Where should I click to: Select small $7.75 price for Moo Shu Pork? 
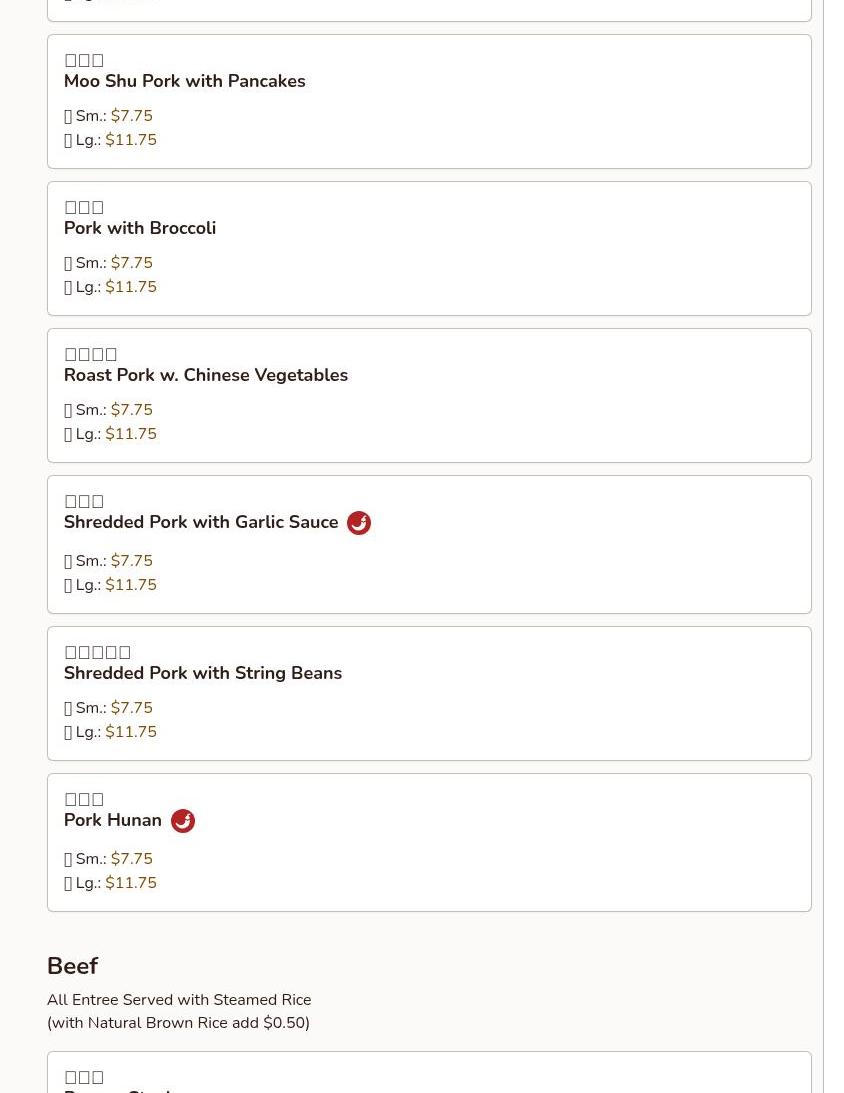click(108, 116)
